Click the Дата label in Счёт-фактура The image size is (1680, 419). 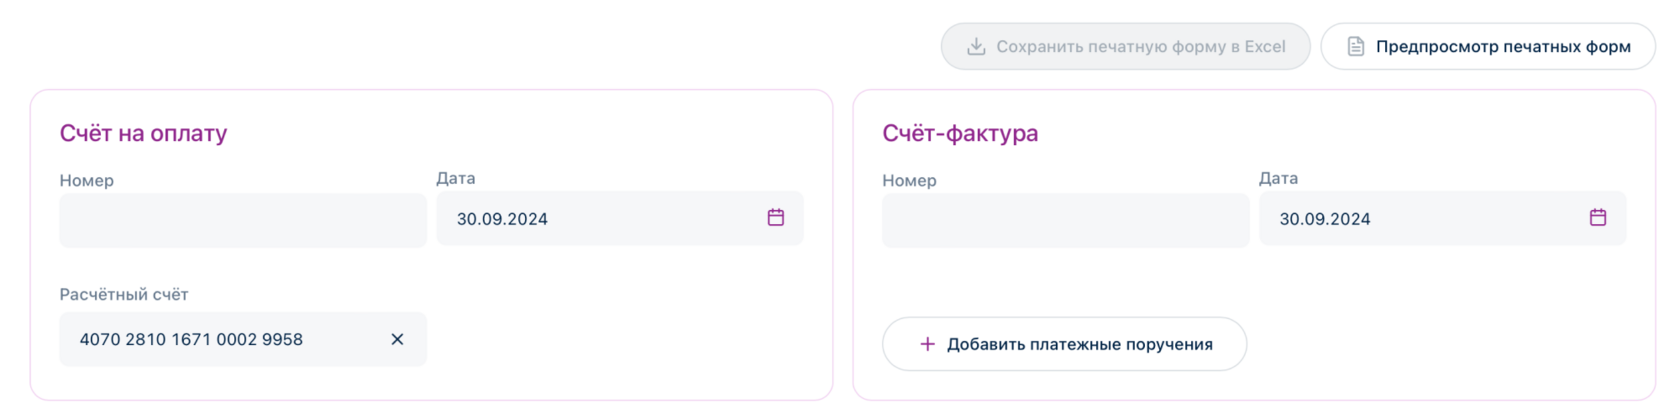click(1278, 179)
